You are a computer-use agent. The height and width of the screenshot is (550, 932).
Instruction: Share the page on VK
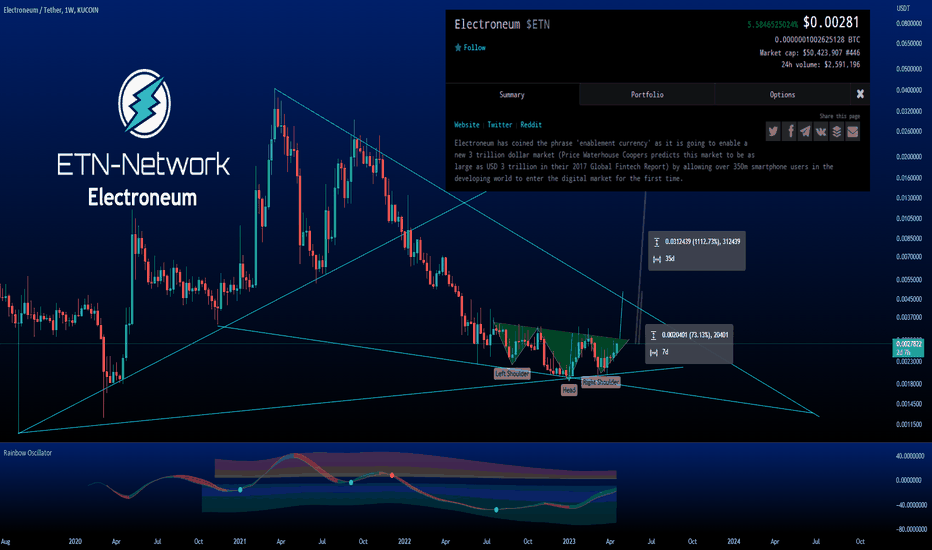[x=821, y=131]
